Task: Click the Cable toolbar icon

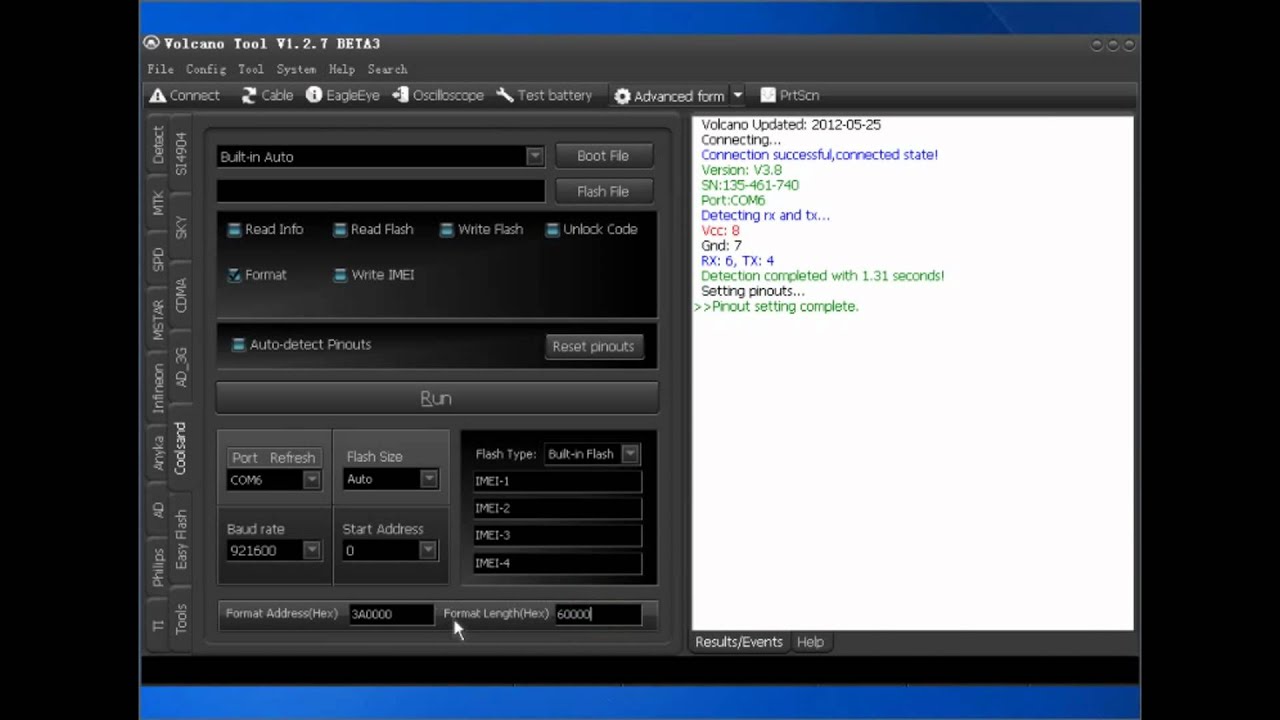Action: click(x=249, y=96)
